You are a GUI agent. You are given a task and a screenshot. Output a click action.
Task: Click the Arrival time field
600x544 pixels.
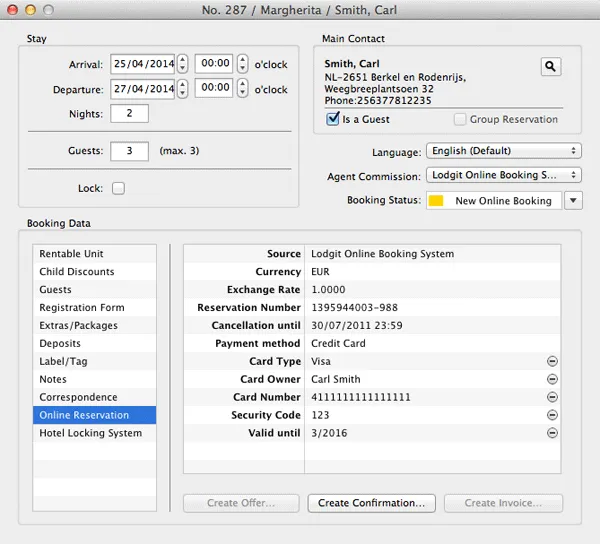coord(214,63)
